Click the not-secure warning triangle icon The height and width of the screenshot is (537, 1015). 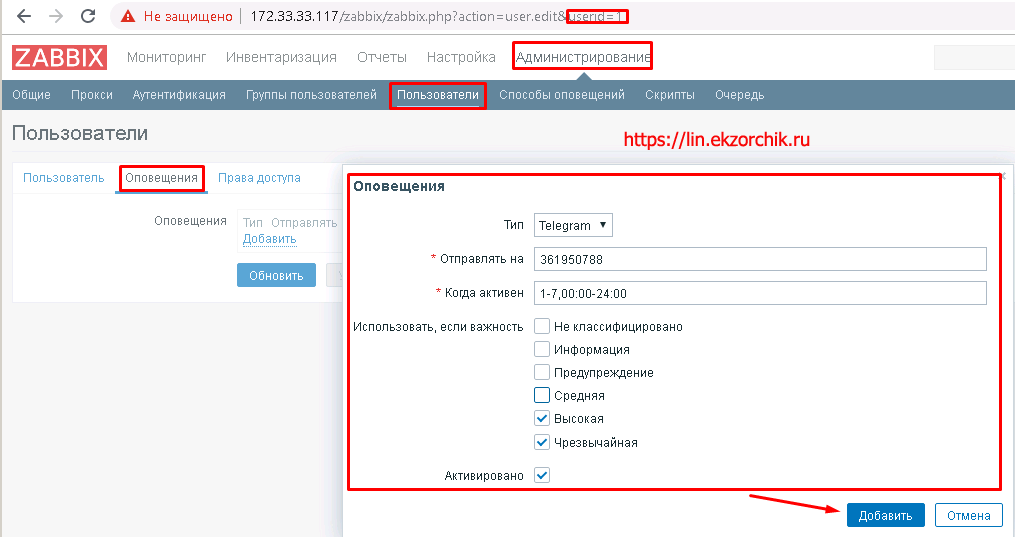pos(126,17)
